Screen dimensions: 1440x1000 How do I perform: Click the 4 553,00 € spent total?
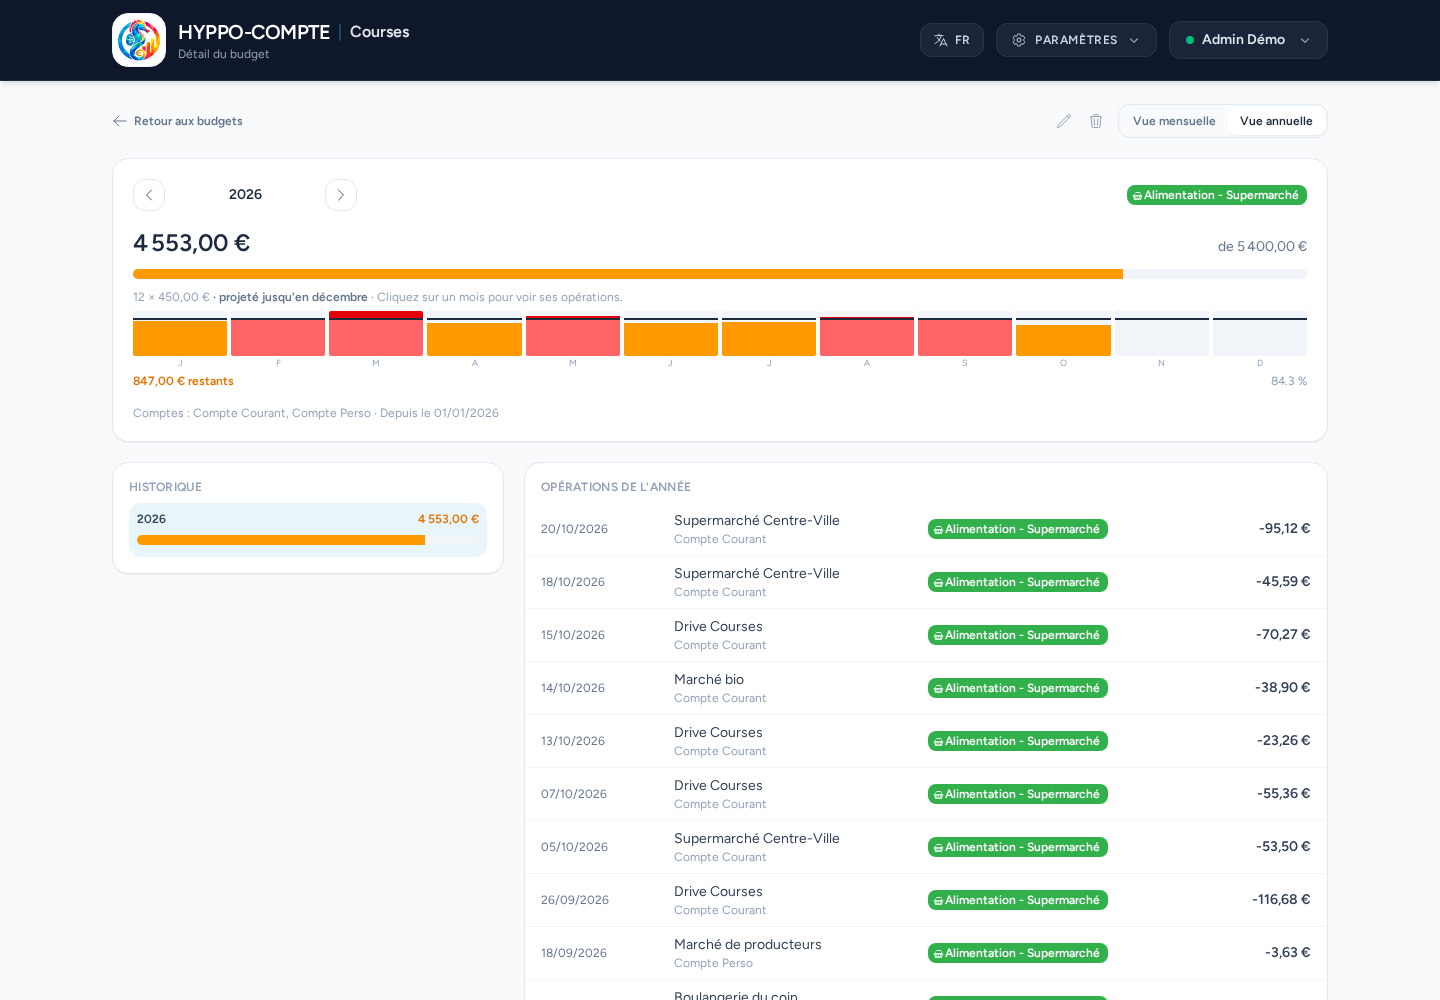pos(192,243)
